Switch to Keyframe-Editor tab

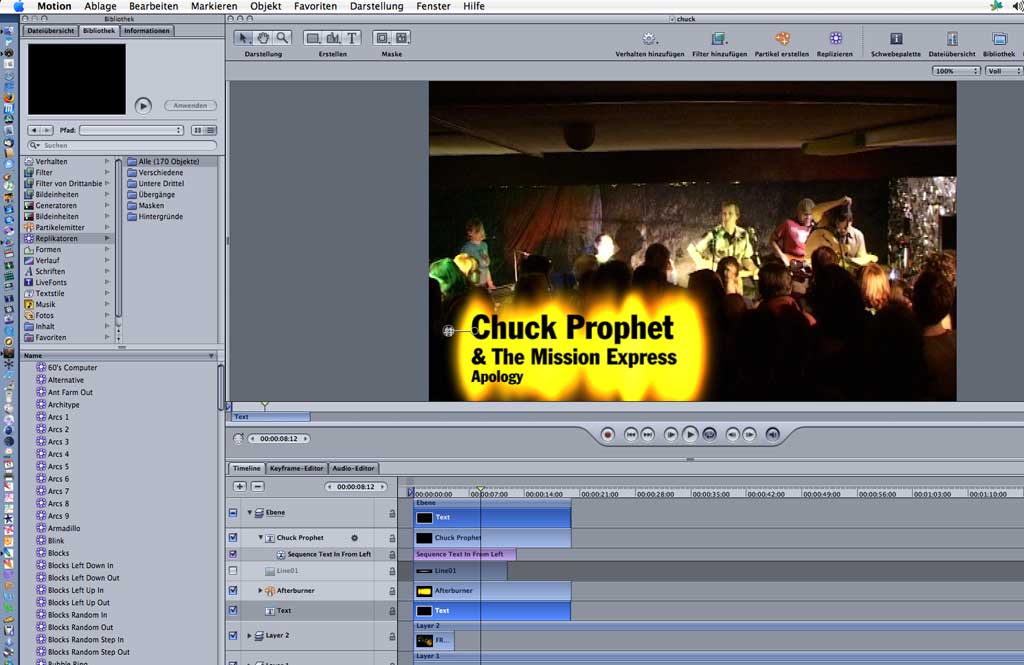pyautogui.click(x=296, y=468)
